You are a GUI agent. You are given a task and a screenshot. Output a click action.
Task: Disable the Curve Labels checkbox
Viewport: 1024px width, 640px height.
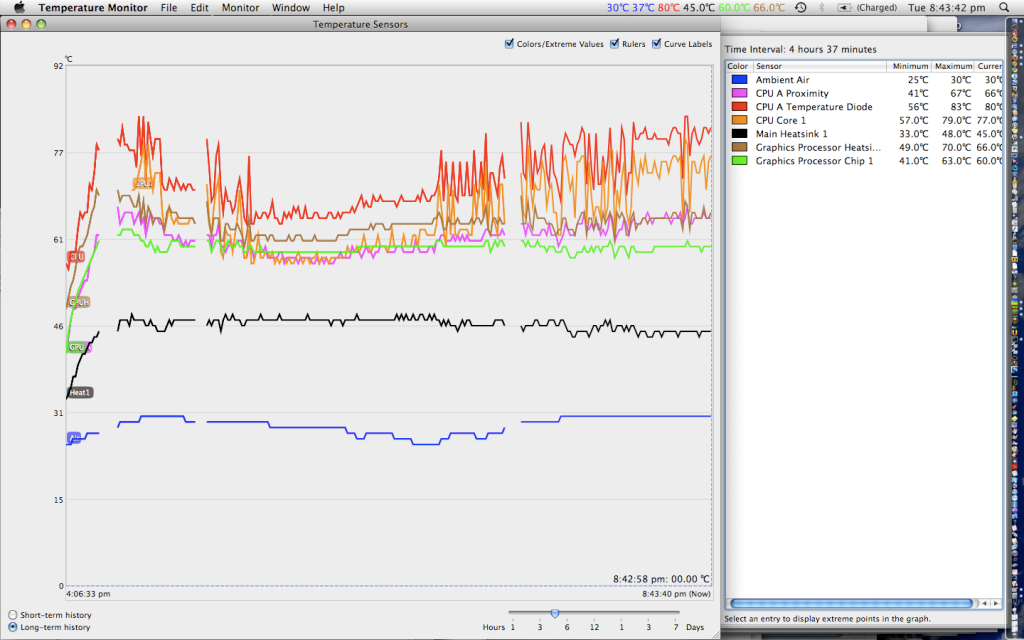[x=656, y=44]
